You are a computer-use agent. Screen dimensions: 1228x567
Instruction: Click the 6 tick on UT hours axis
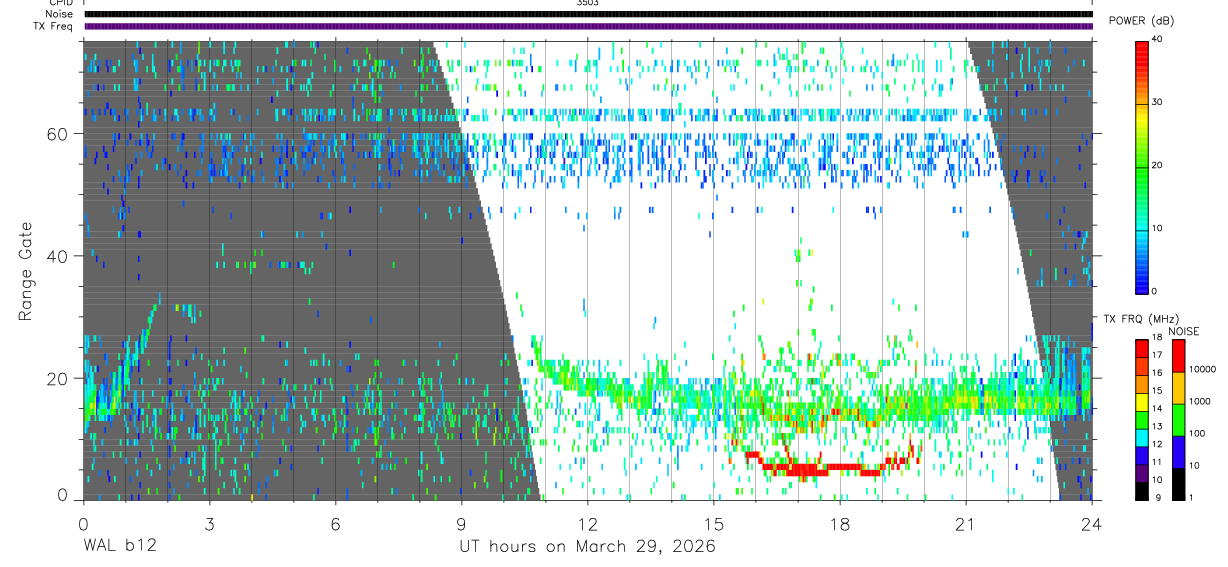tap(336, 523)
